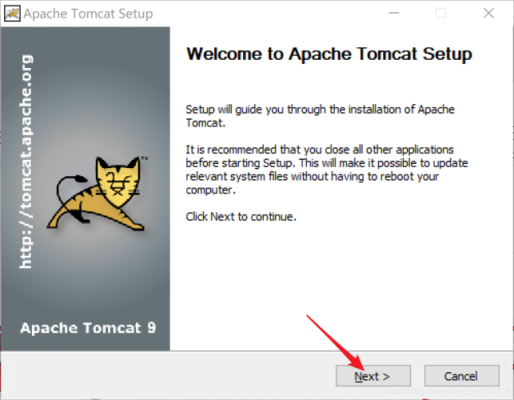
Task: Click the 'Setup will guide you' paragraph
Action: pos(320,116)
